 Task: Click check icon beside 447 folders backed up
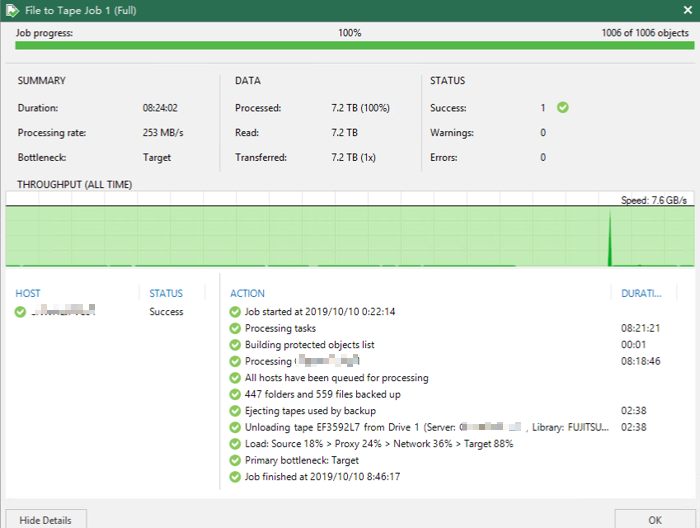(x=235, y=395)
